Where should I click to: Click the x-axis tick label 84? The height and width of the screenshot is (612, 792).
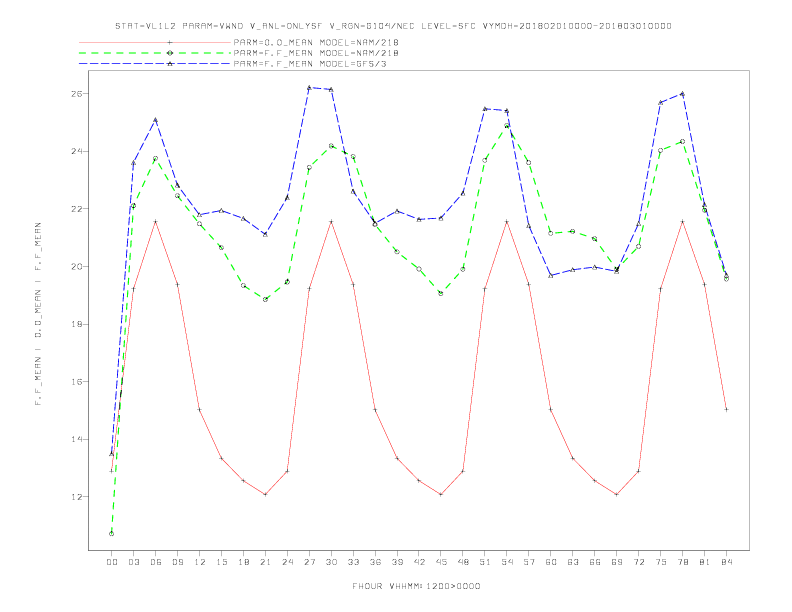726,562
